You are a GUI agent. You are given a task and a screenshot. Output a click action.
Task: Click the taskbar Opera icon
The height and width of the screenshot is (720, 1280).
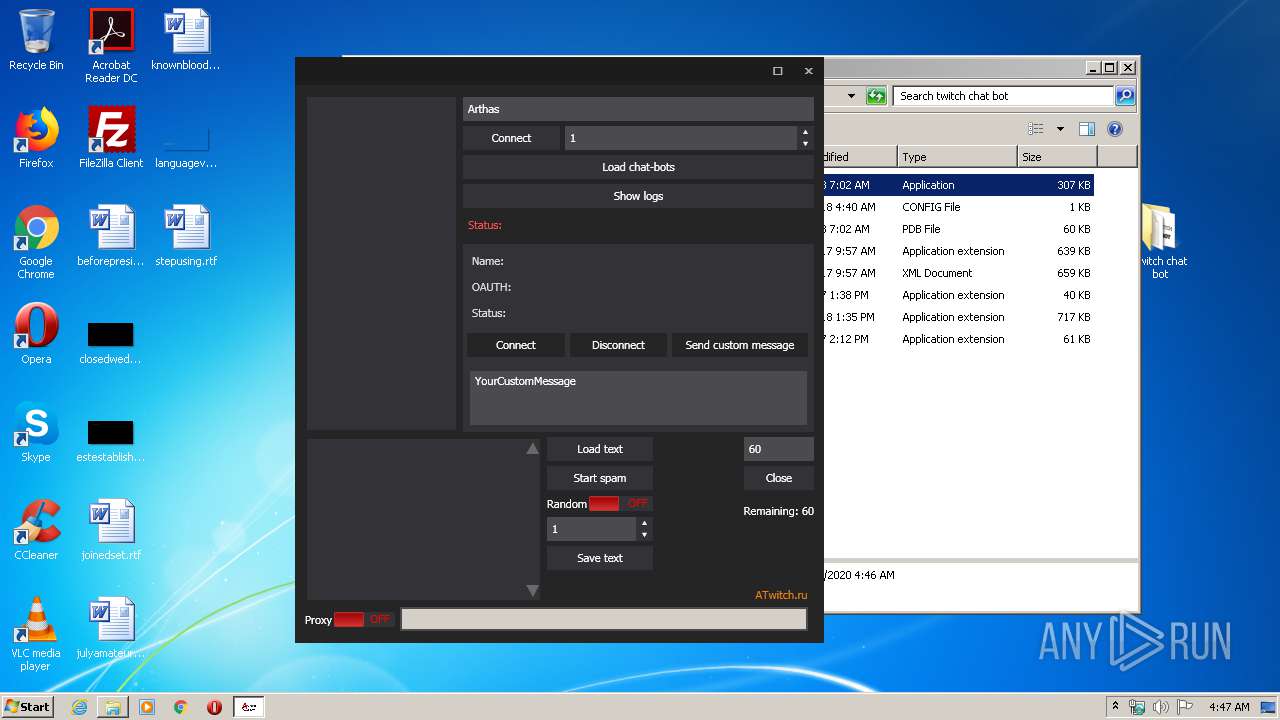tap(214, 707)
